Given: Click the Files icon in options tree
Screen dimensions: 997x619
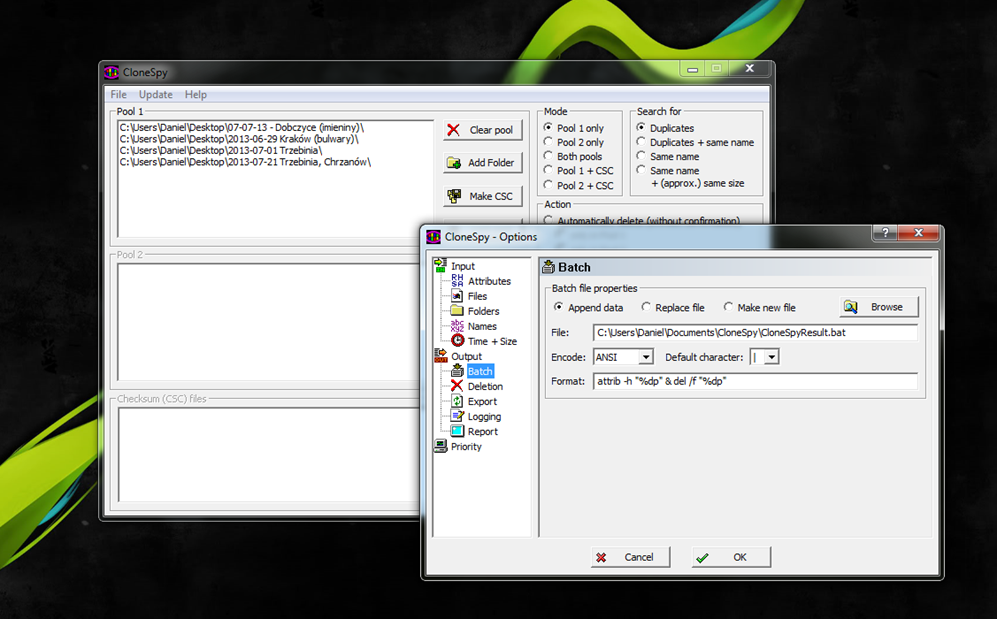Looking at the screenshot, I should pyautogui.click(x=457, y=296).
